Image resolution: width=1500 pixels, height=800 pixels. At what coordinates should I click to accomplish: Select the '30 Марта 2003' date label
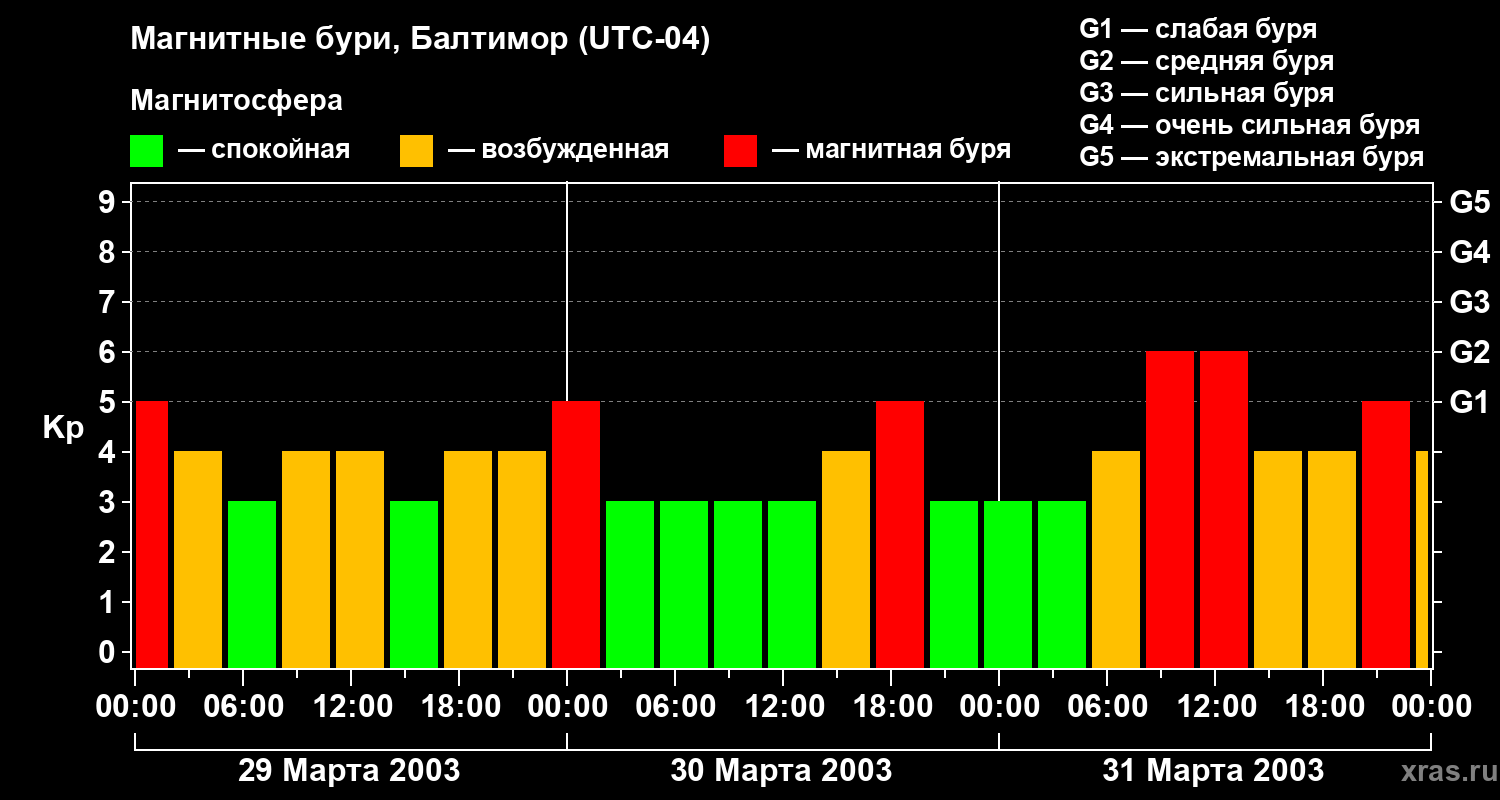click(781, 771)
